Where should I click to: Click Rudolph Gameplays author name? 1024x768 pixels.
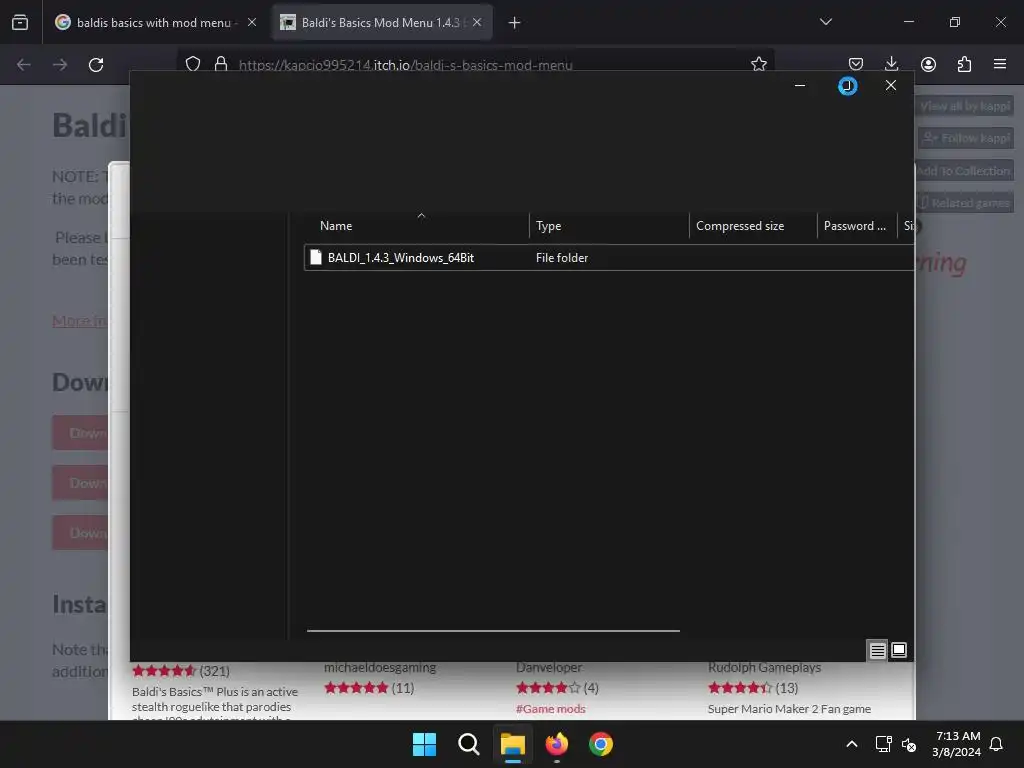(x=764, y=667)
